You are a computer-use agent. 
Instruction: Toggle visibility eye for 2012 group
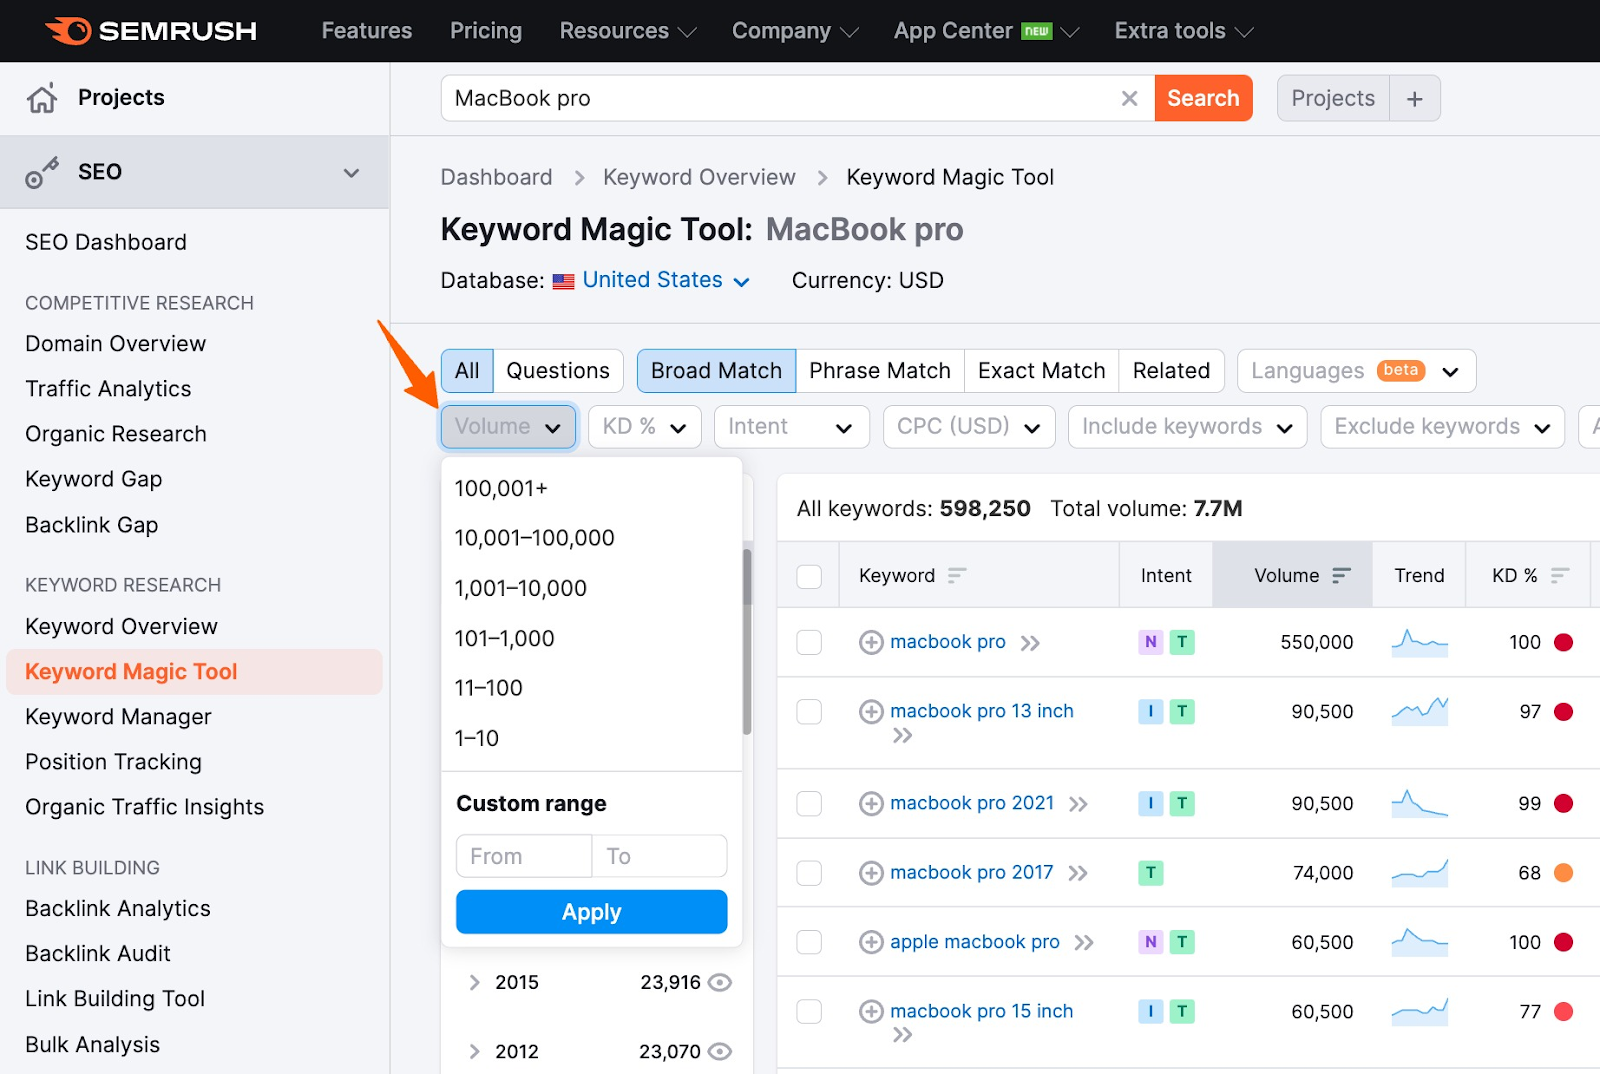tap(720, 1051)
